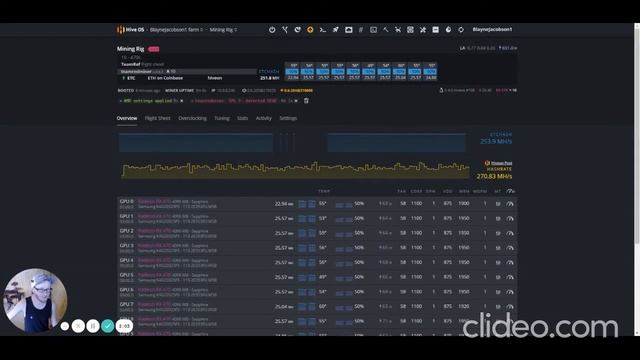The height and width of the screenshot is (360, 640).
Task: Dismiss the red teamredminer message
Action: coord(296,100)
